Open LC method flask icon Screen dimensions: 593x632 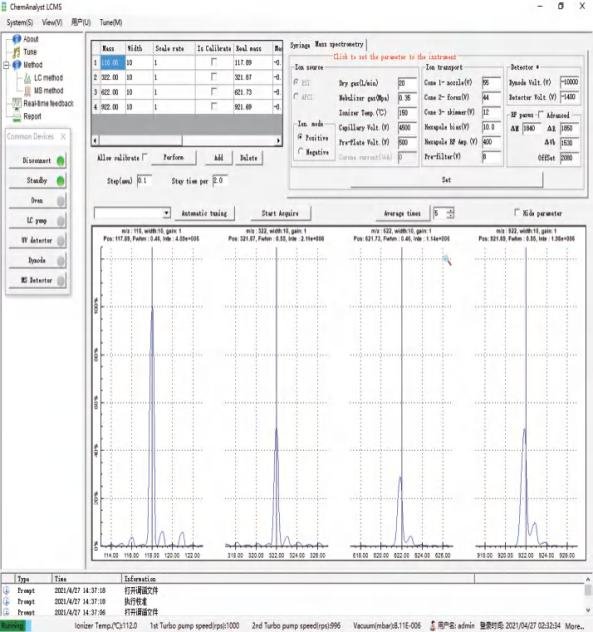[x=27, y=78]
